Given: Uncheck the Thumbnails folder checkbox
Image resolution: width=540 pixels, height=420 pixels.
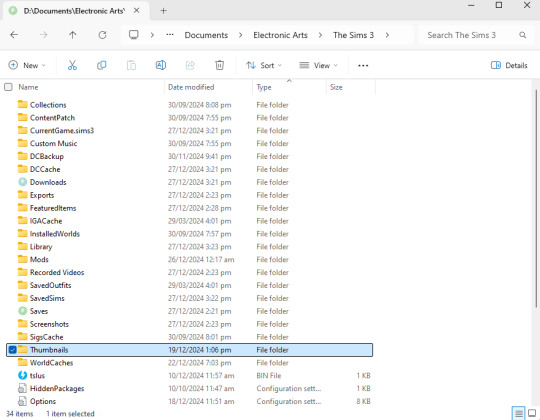Looking at the screenshot, I should point(12,350).
